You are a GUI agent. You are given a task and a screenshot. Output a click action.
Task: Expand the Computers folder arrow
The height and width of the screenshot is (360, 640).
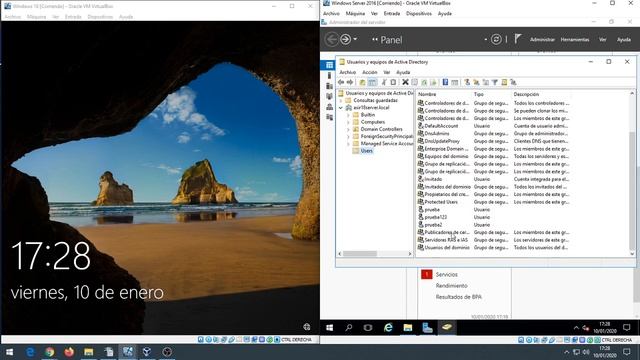pyautogui.click(x=348, y=122)
